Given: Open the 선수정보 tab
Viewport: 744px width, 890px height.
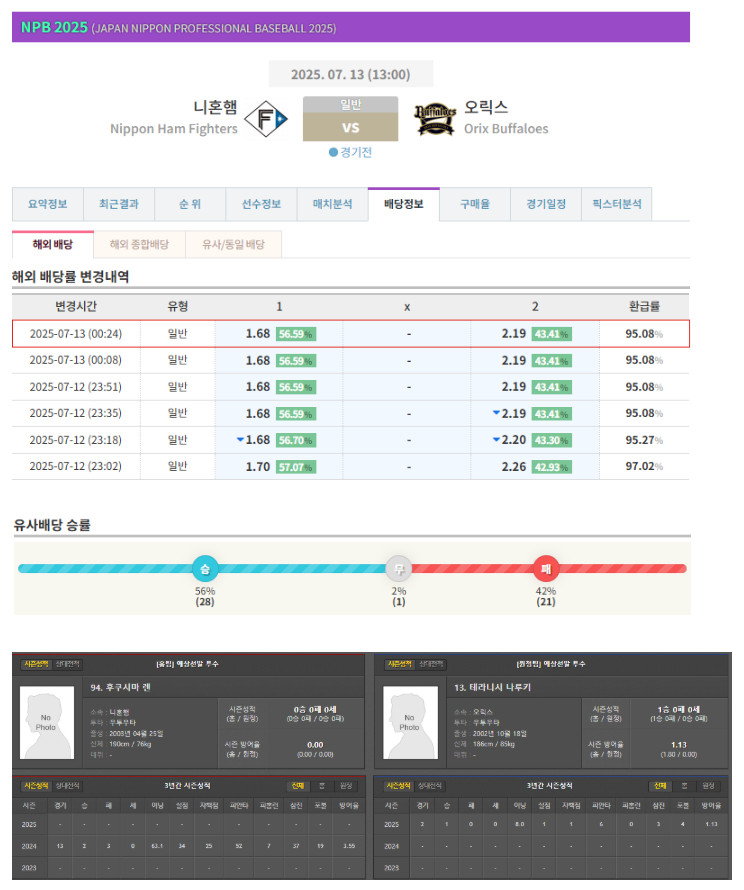Looking at the screenshot, I should (261, 204).
